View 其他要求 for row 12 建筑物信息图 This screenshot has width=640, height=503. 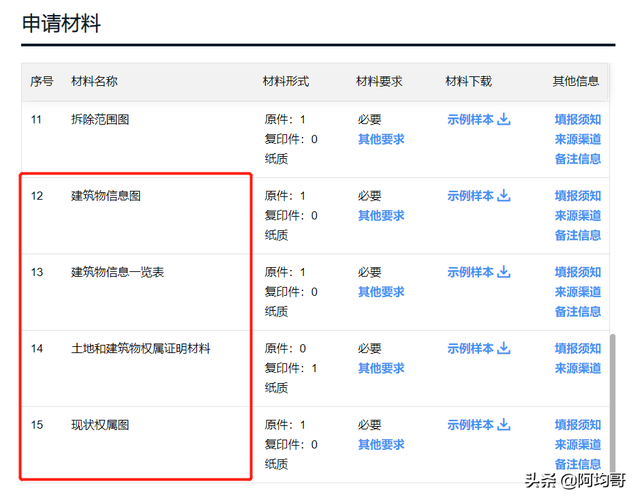pos(381,216)
